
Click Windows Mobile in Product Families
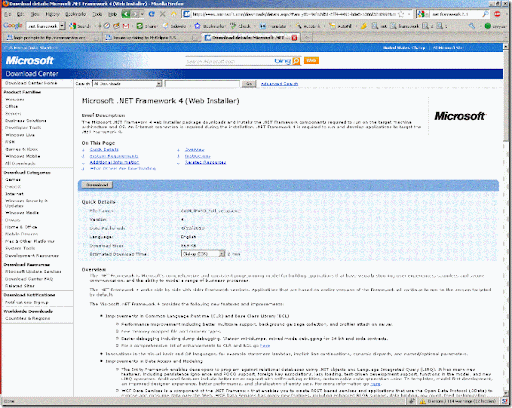23,156
